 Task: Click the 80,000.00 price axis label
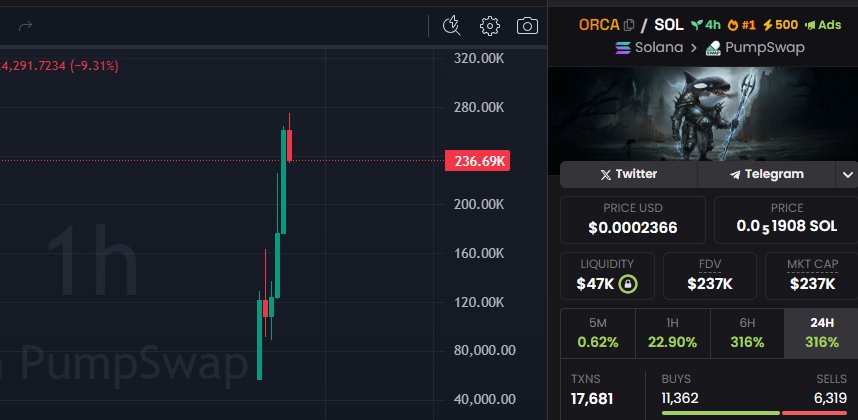484,351
